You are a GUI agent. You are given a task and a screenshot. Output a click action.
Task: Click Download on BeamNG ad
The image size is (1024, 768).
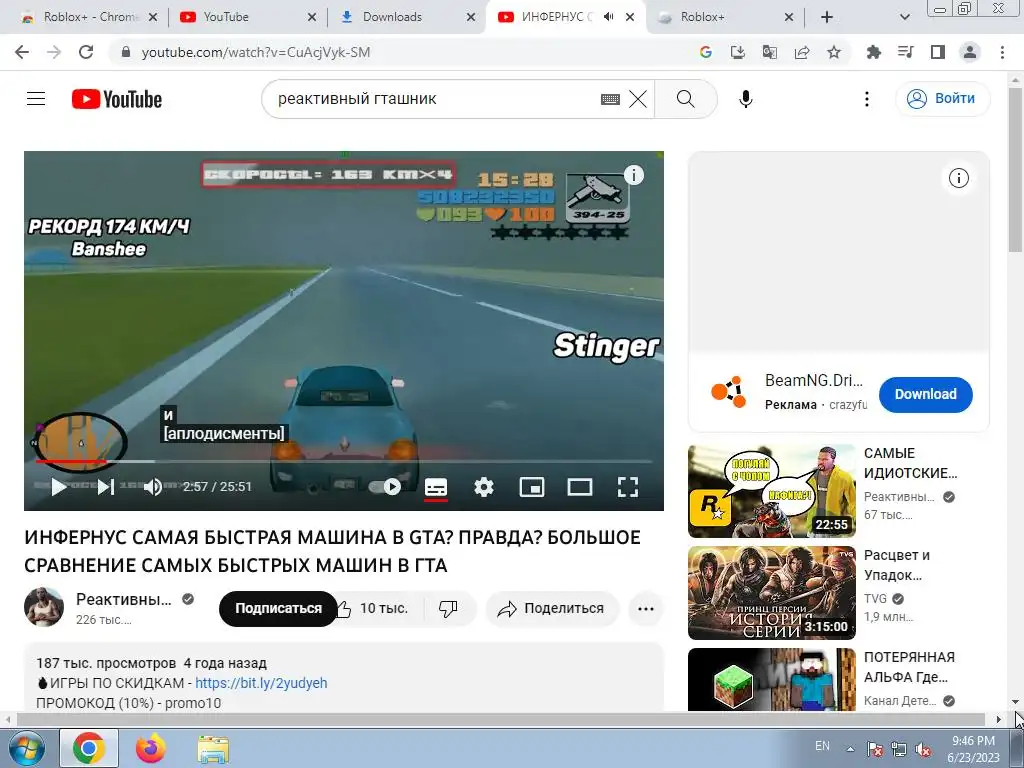coord(925,394)
